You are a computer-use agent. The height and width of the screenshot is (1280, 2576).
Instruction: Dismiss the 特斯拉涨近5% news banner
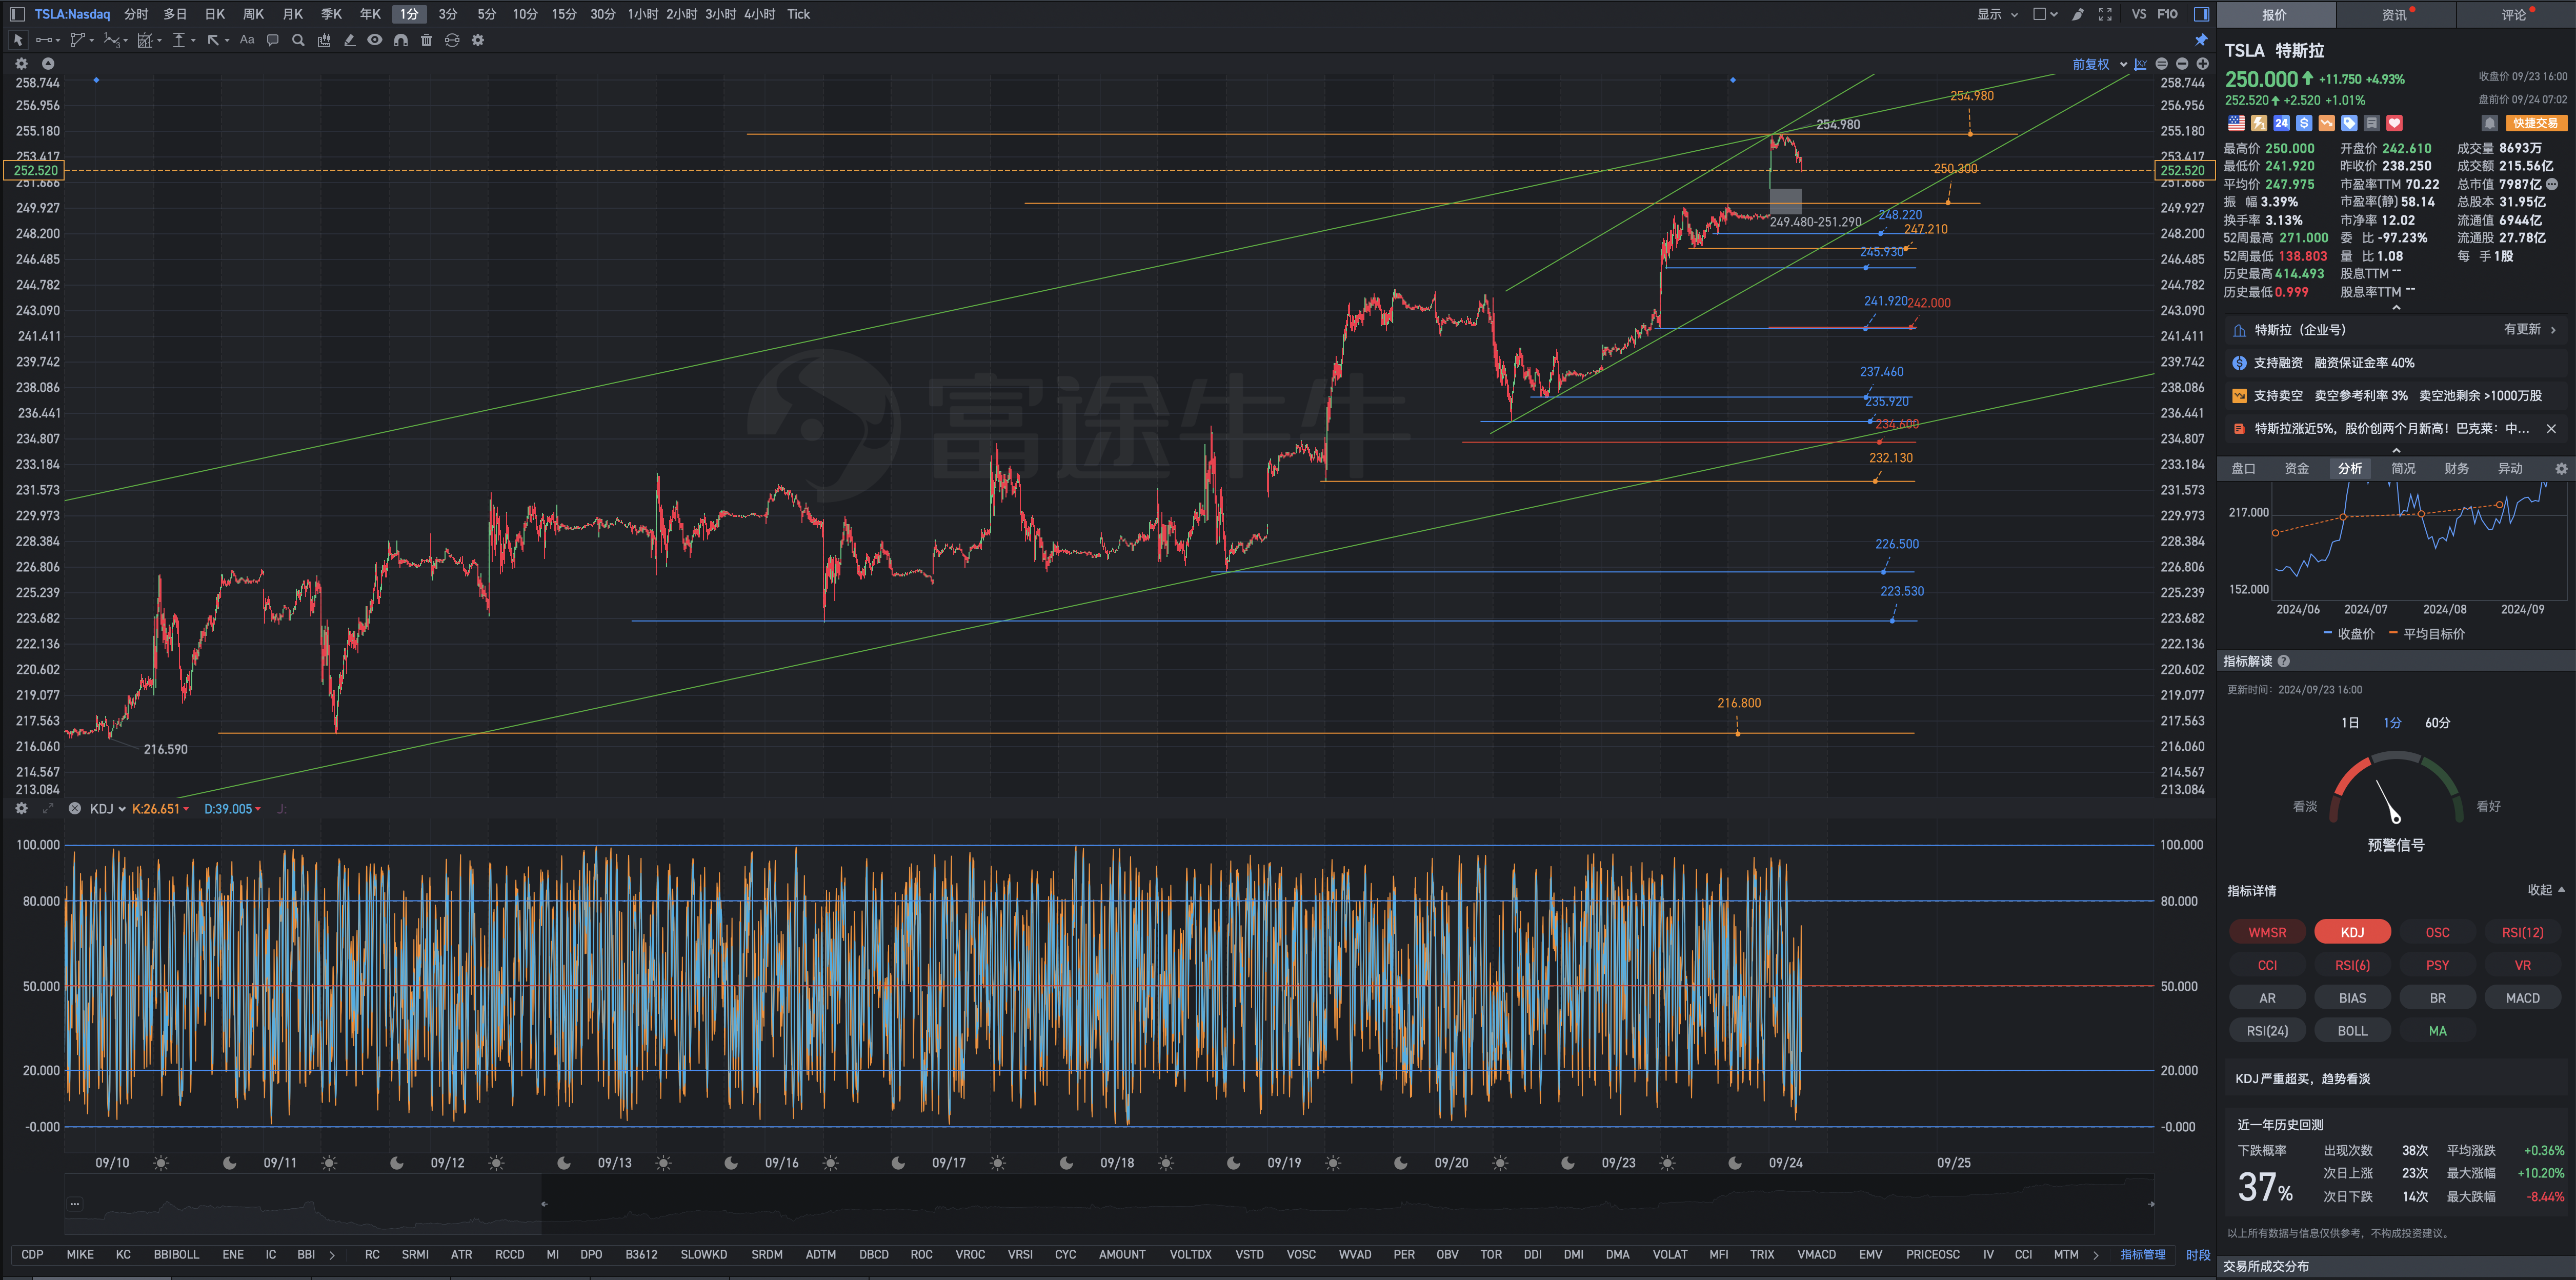2551,428
